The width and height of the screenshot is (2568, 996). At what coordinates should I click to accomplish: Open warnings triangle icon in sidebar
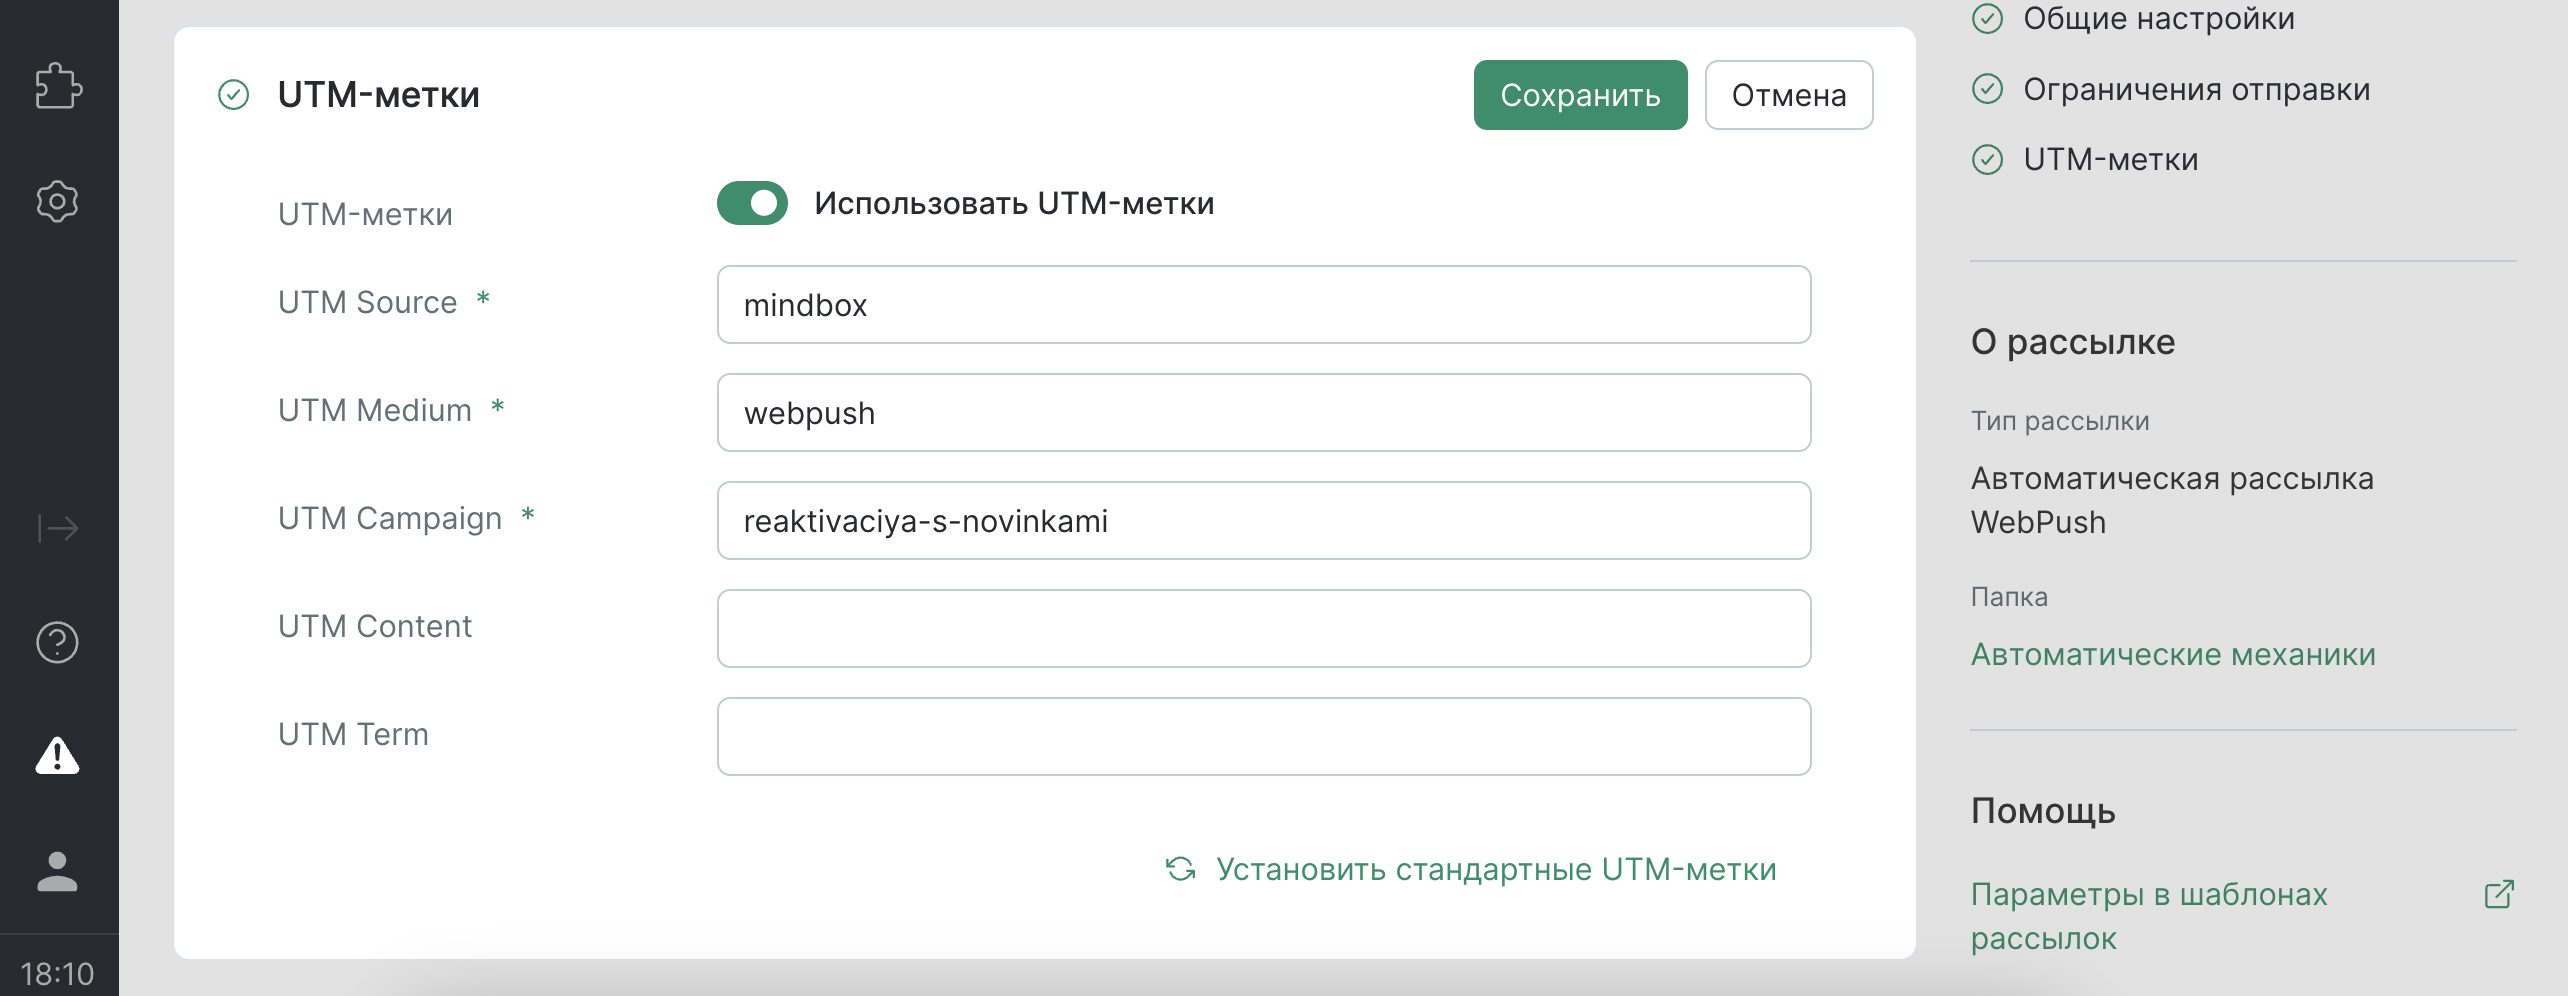pos(57,756)
